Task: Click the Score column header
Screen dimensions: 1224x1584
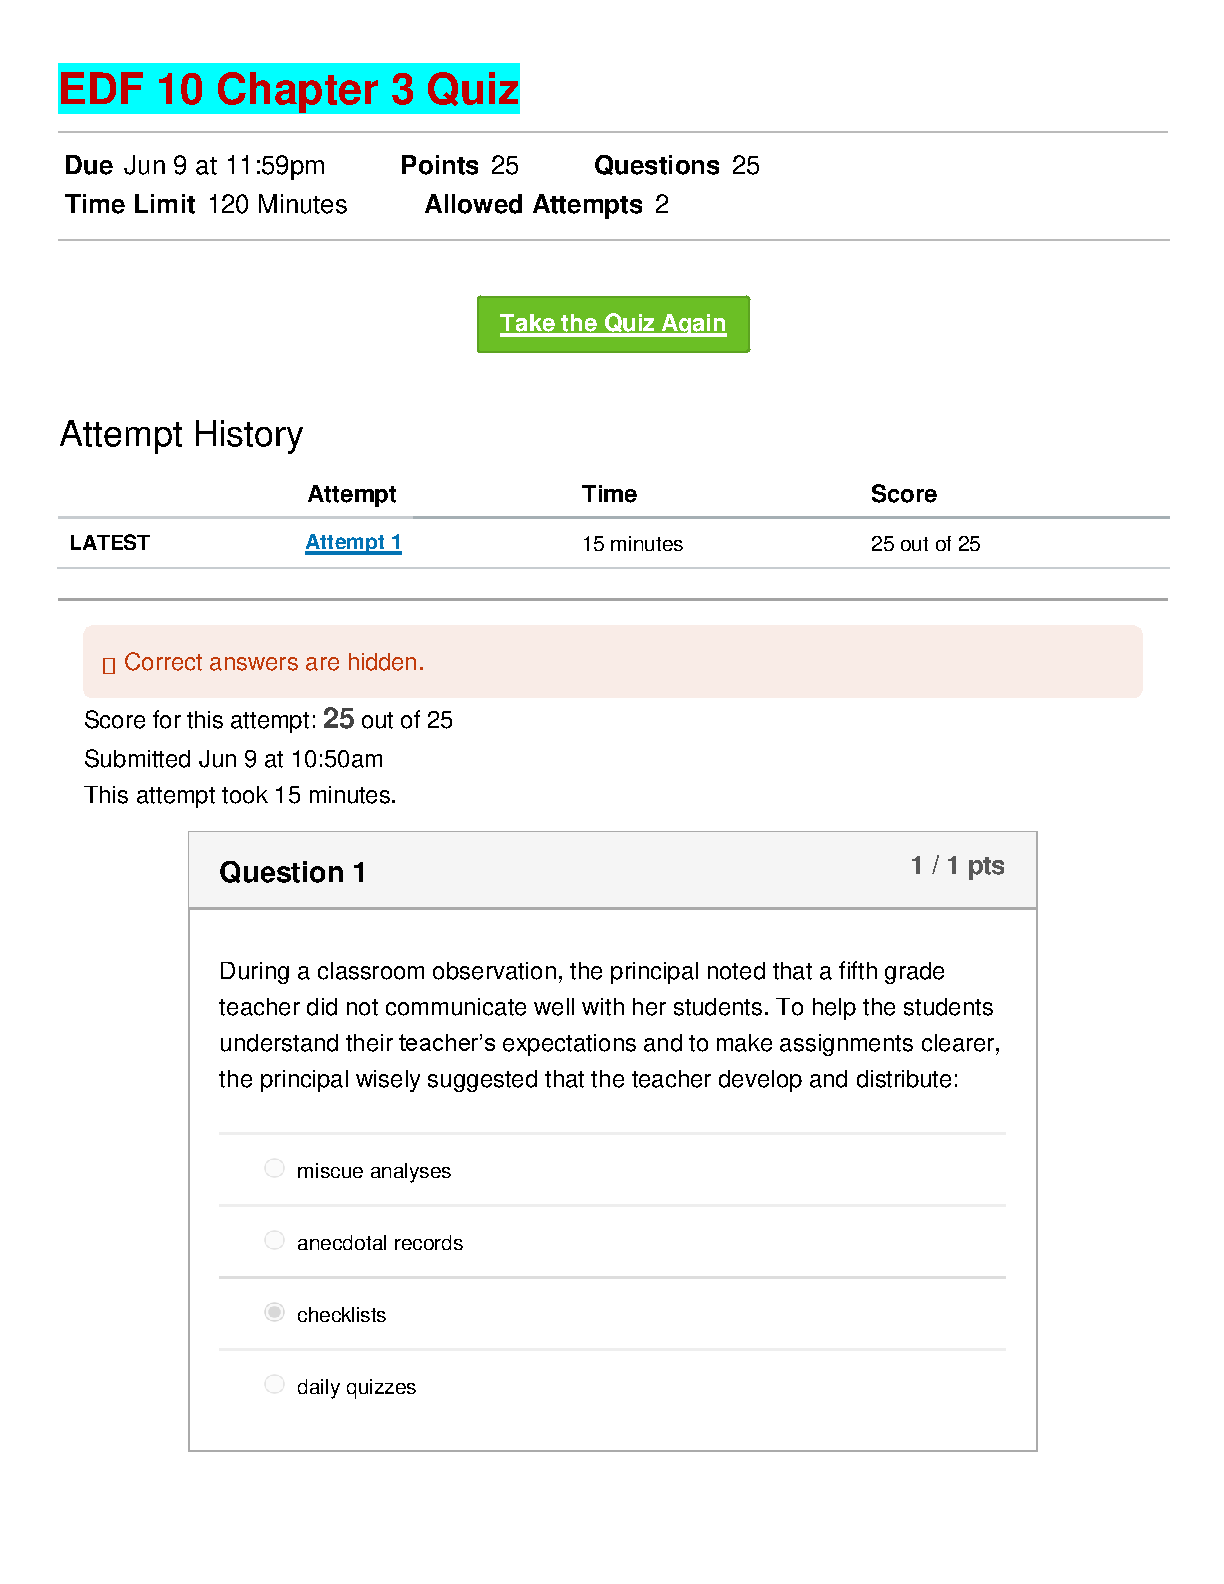Action: click(903, 494)
